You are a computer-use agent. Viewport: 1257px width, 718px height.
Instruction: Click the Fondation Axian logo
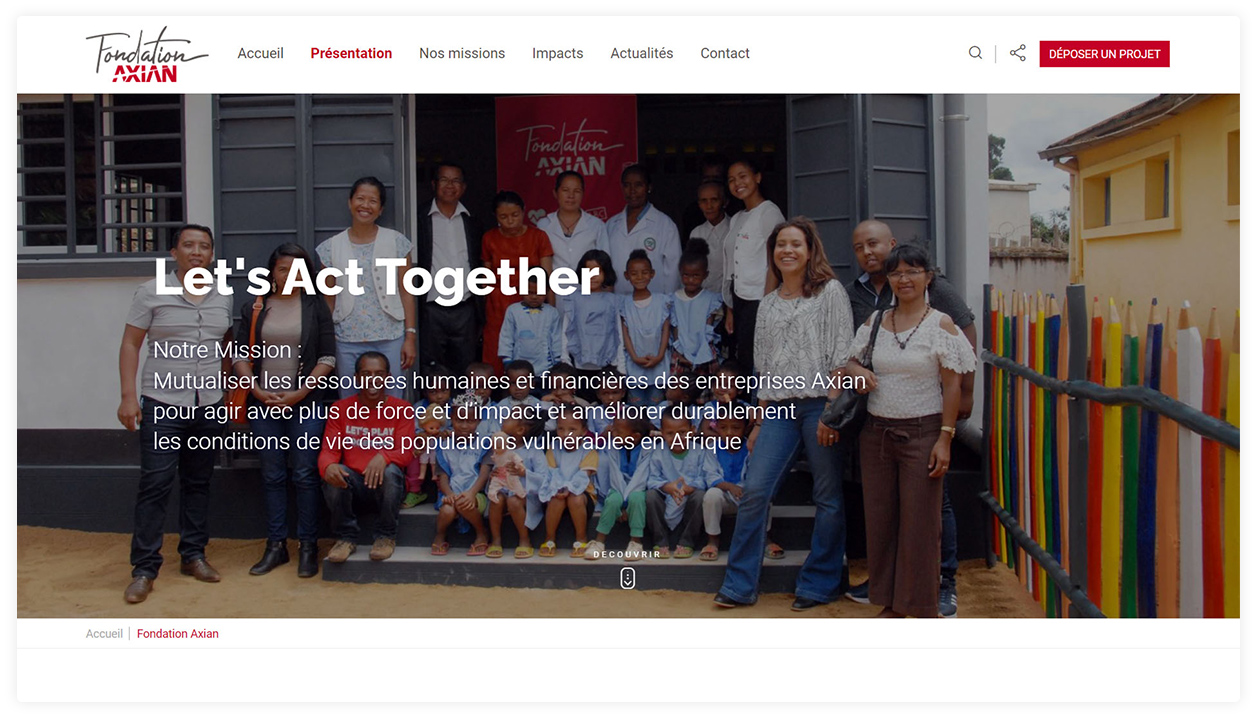(147, 54)
